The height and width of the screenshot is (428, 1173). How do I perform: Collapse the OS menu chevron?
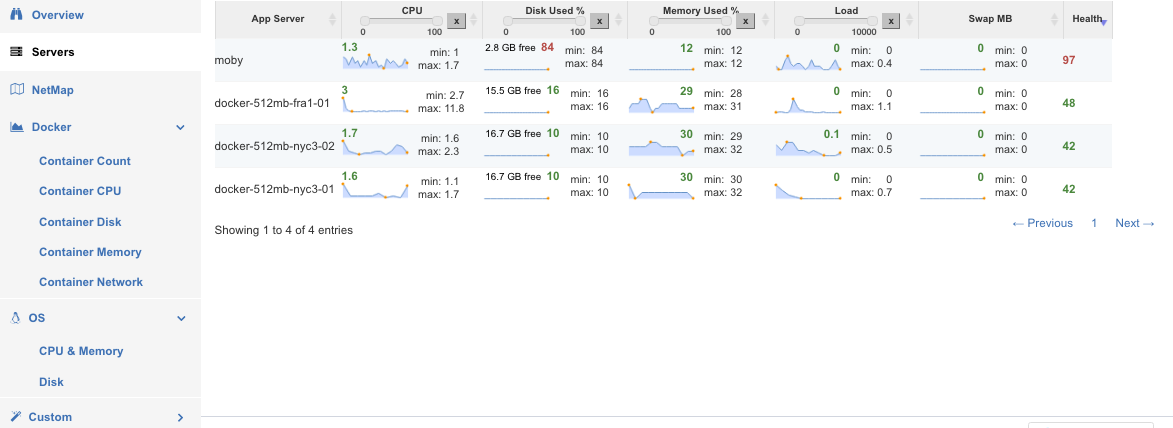click(x=180, y=318)
